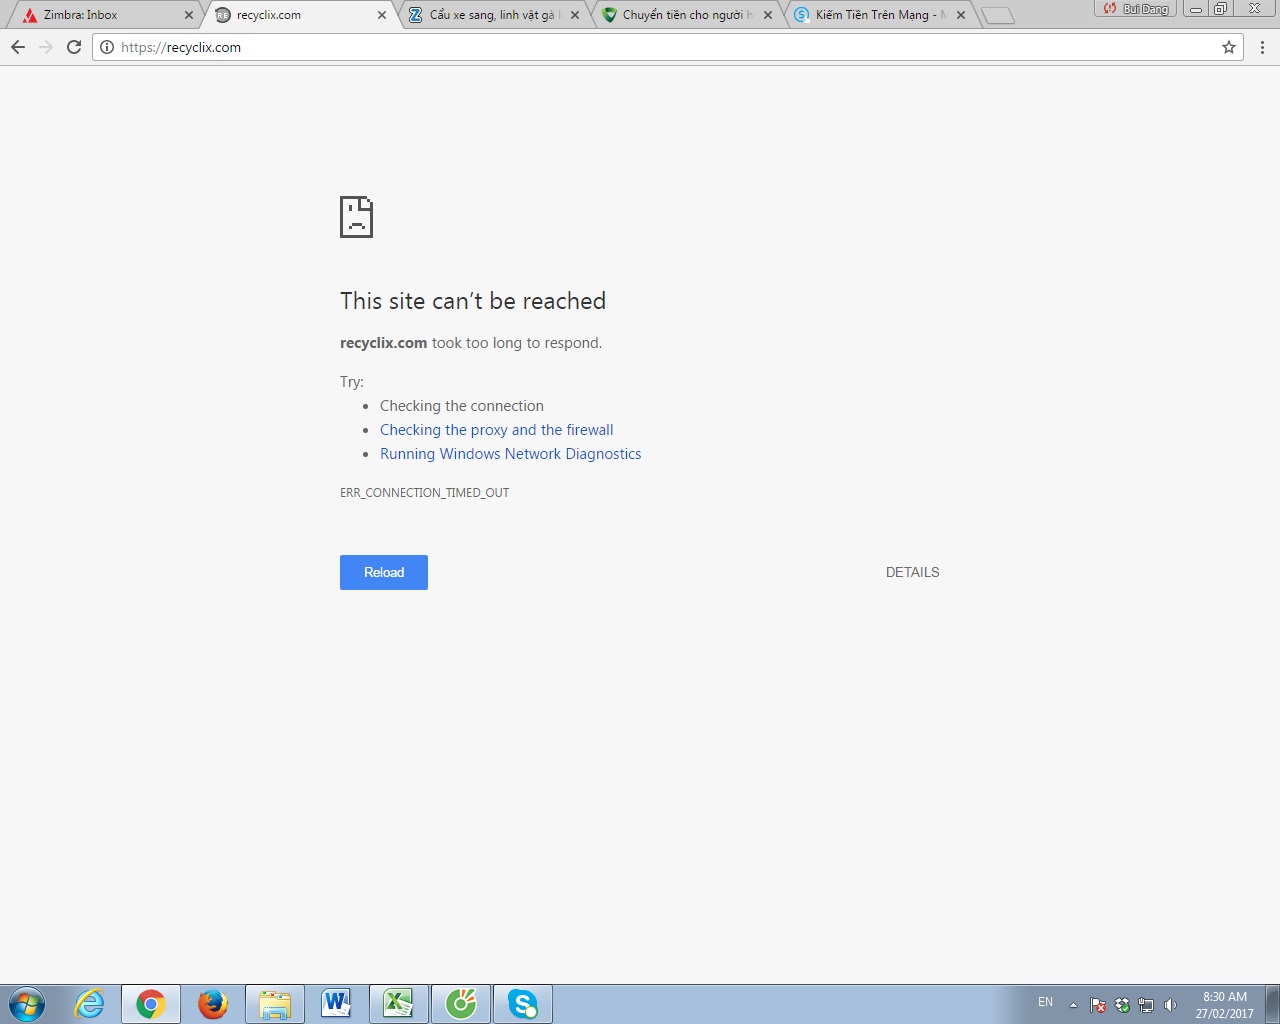The width and height of the screenshot is (1280, 1024).
Task: Open the Chrome three-dot menu
Action: point(1262,47)
